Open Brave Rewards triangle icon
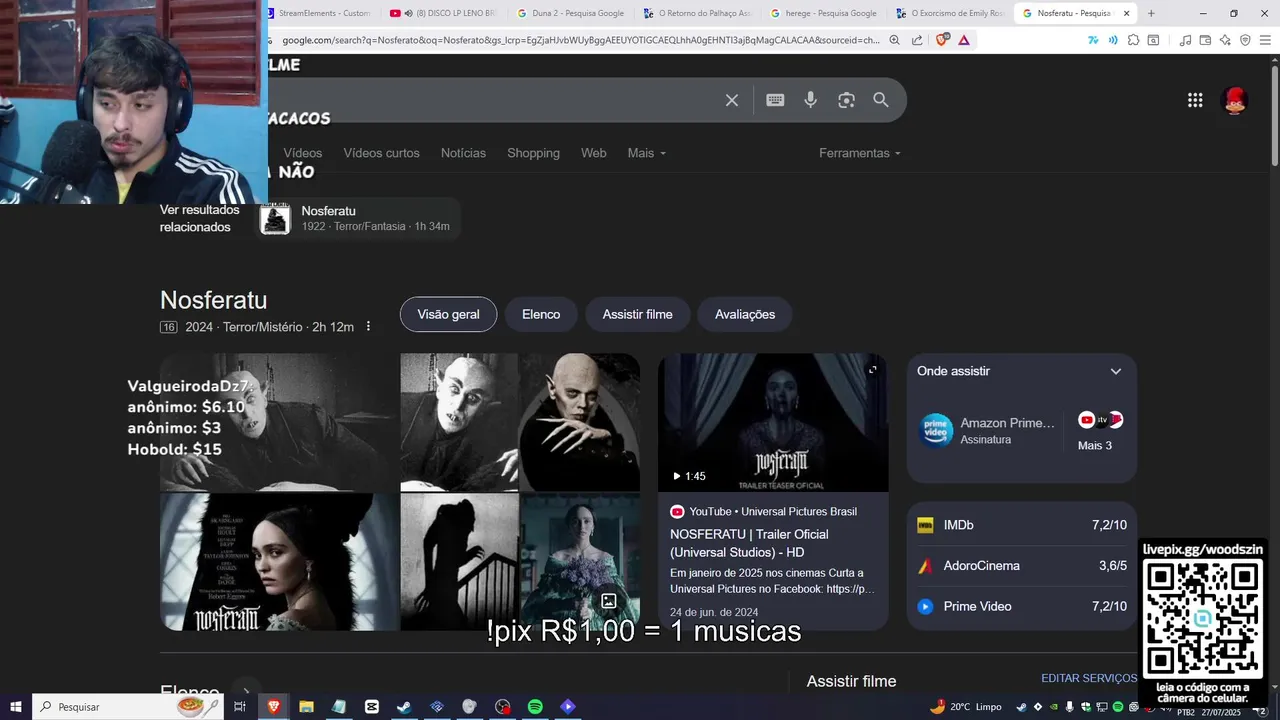Screen dimensions: 1280x720 point(964,40)
